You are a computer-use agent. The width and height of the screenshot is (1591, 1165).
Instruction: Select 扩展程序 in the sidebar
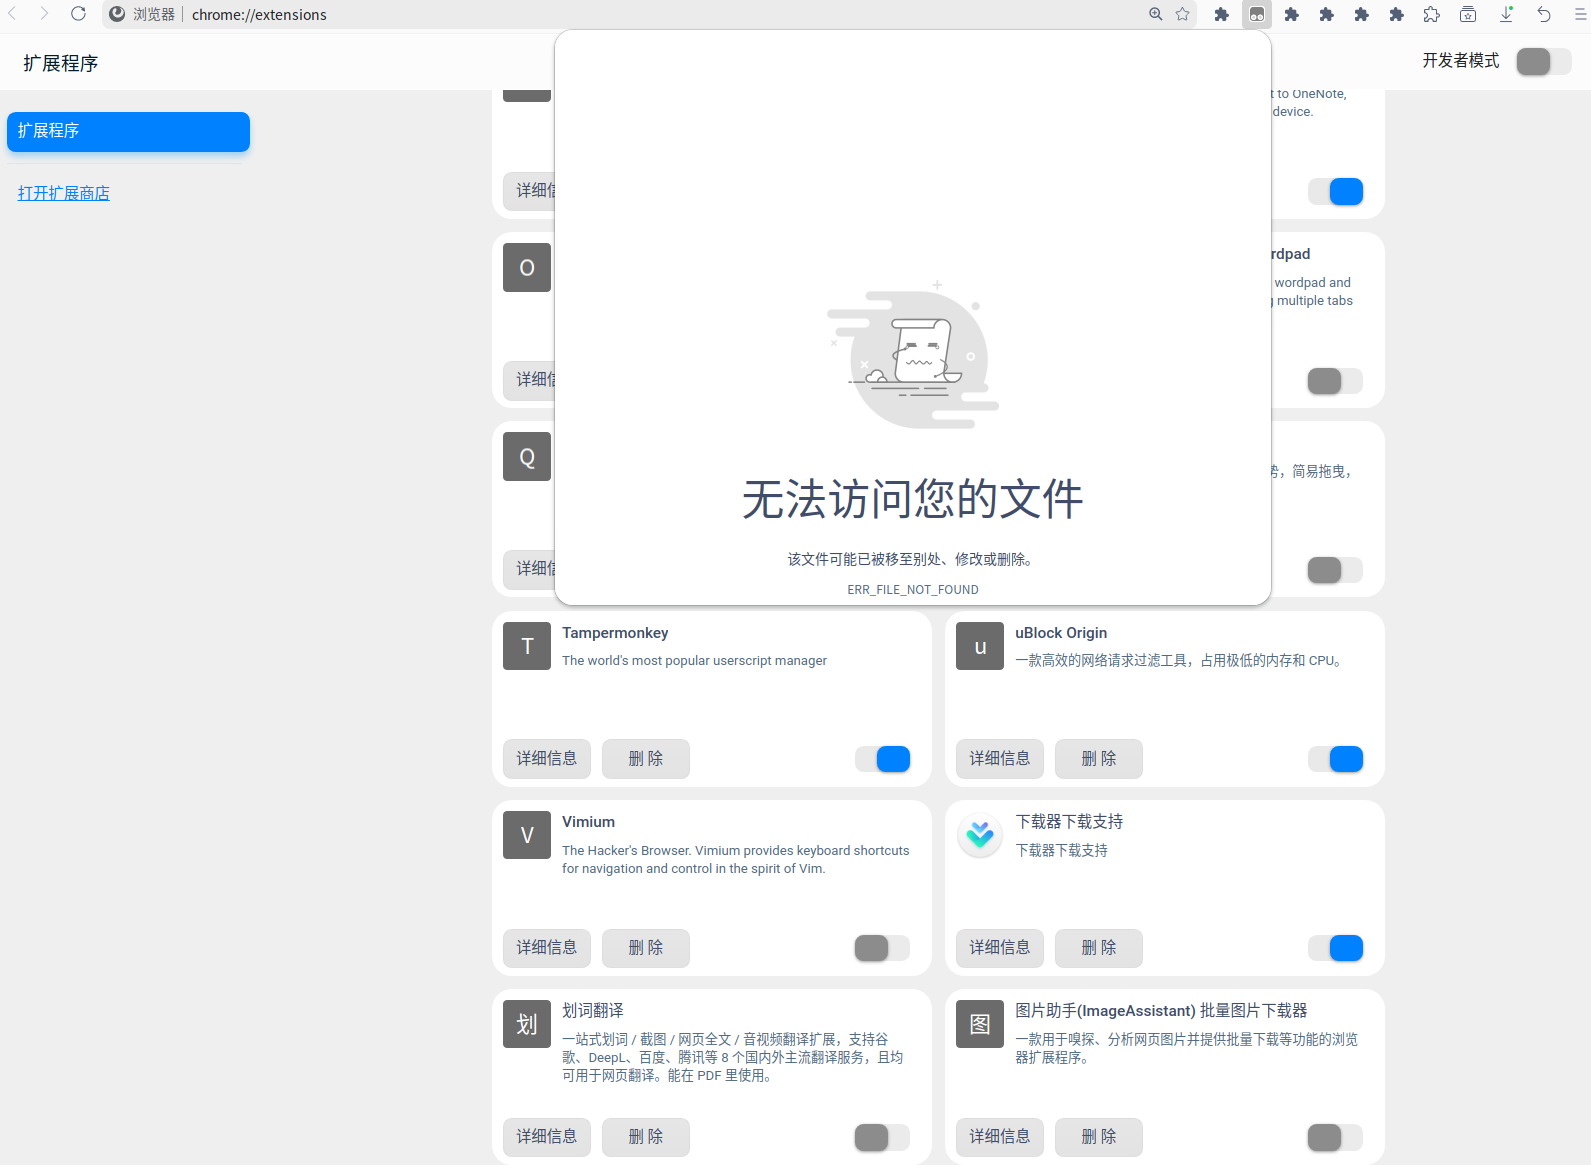tap(128, 131)
